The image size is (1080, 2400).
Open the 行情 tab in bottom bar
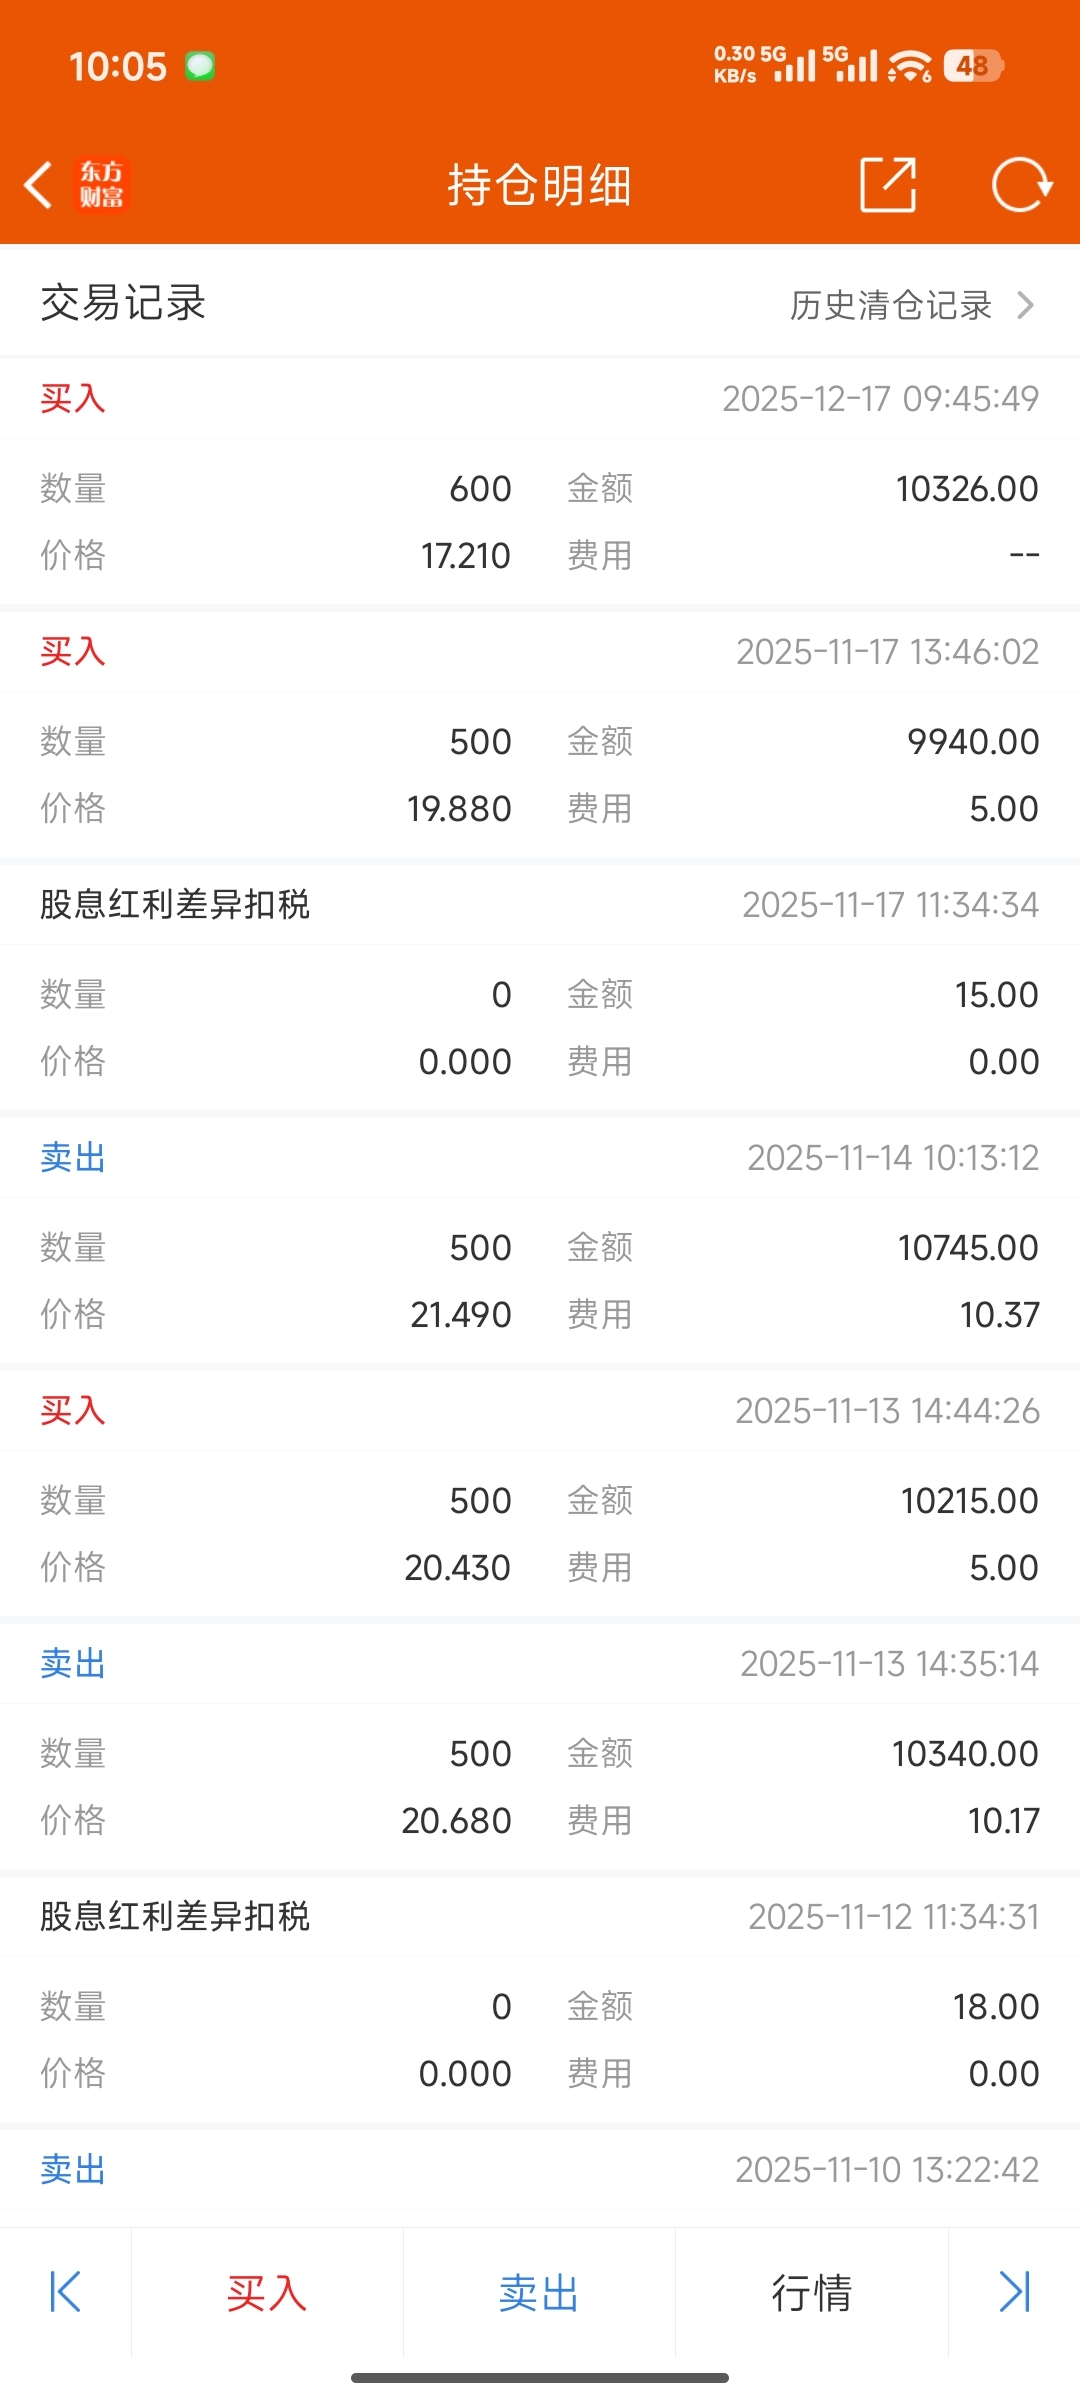coord(811,2293)
